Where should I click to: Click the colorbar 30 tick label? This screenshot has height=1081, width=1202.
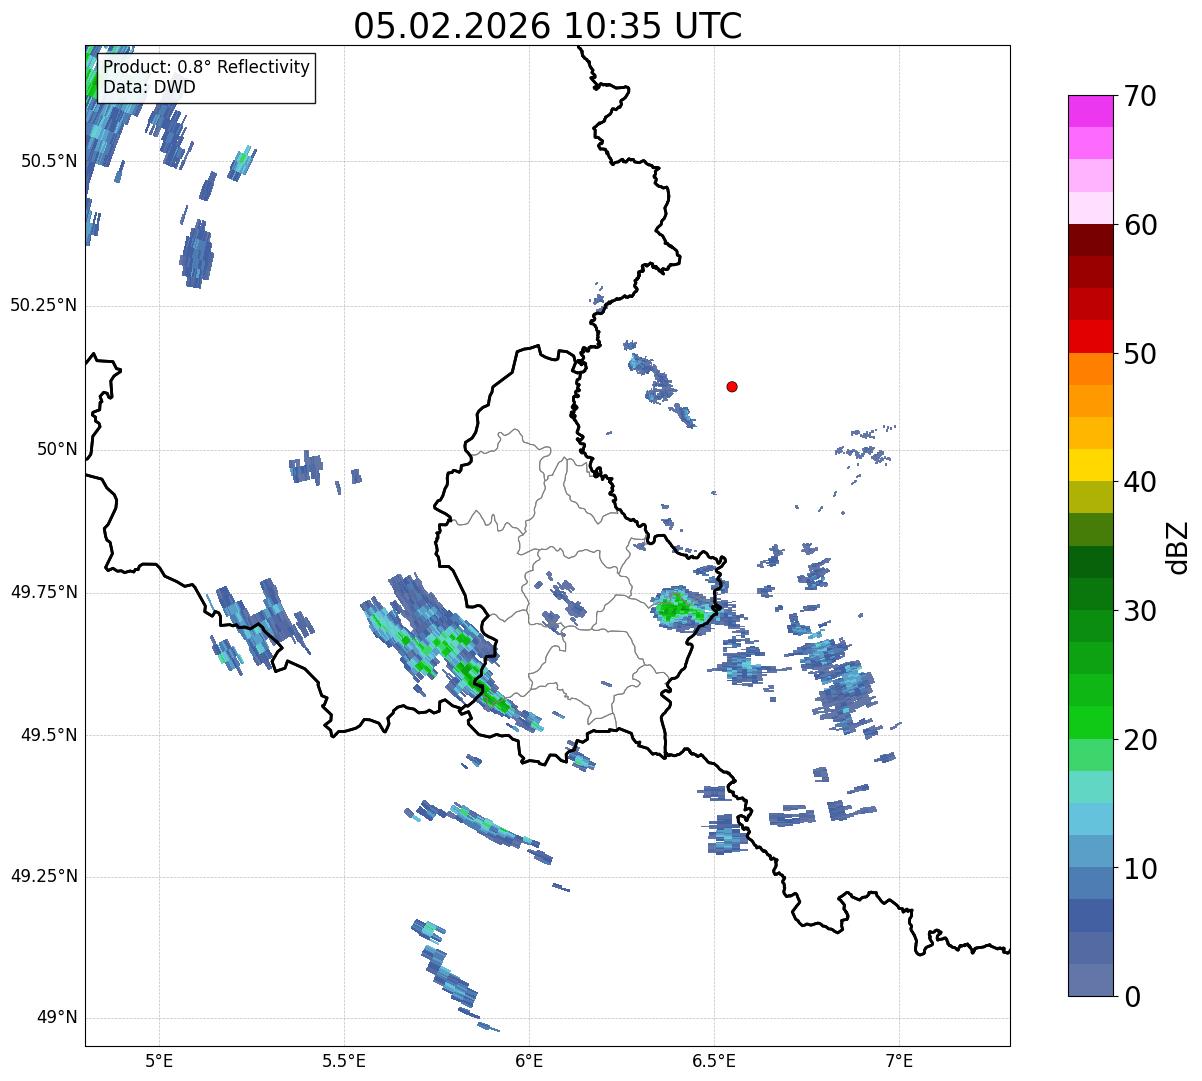(x=1140, y=611)
